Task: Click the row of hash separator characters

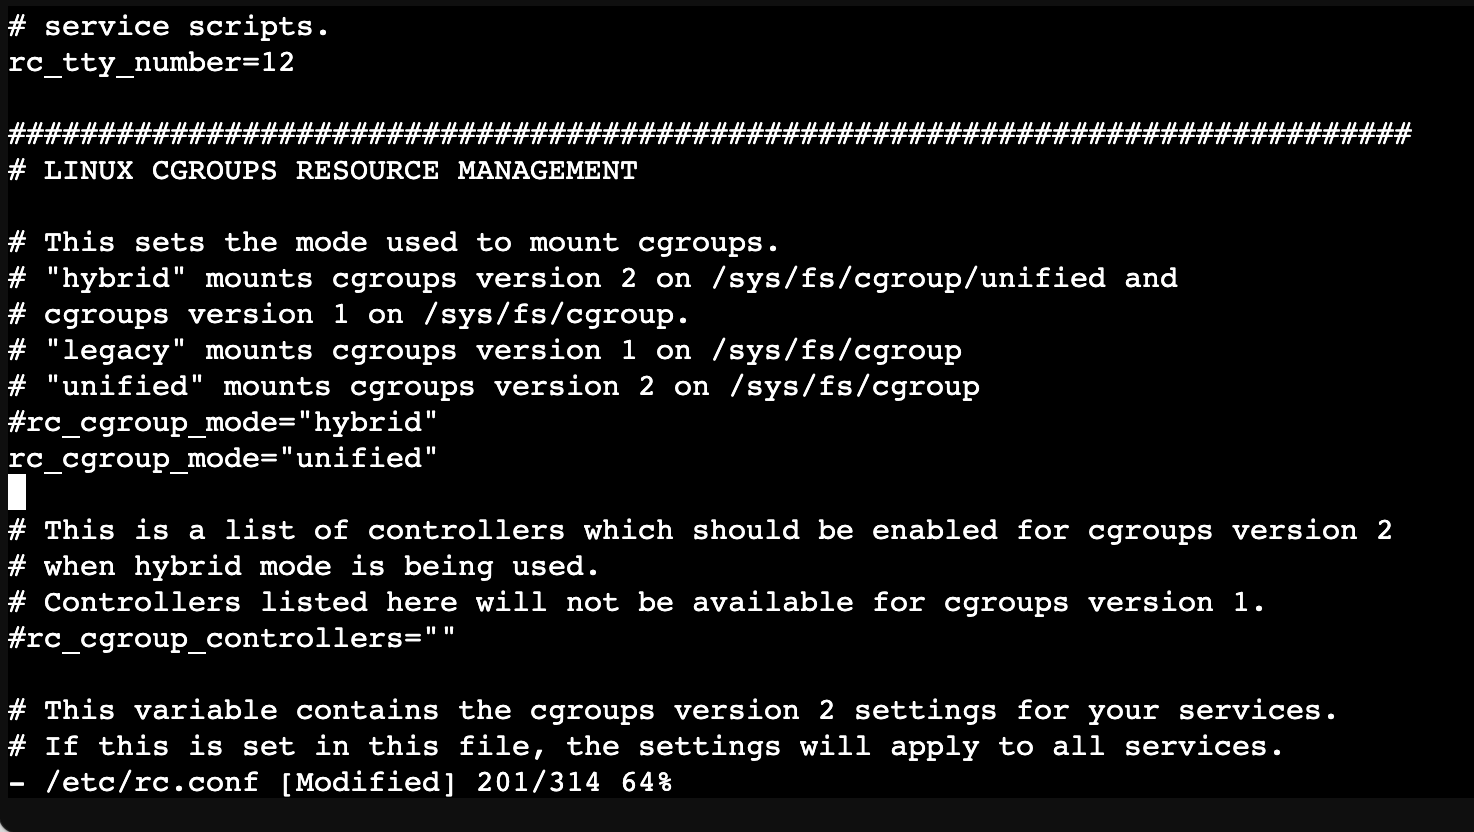Action: [708, 135]
